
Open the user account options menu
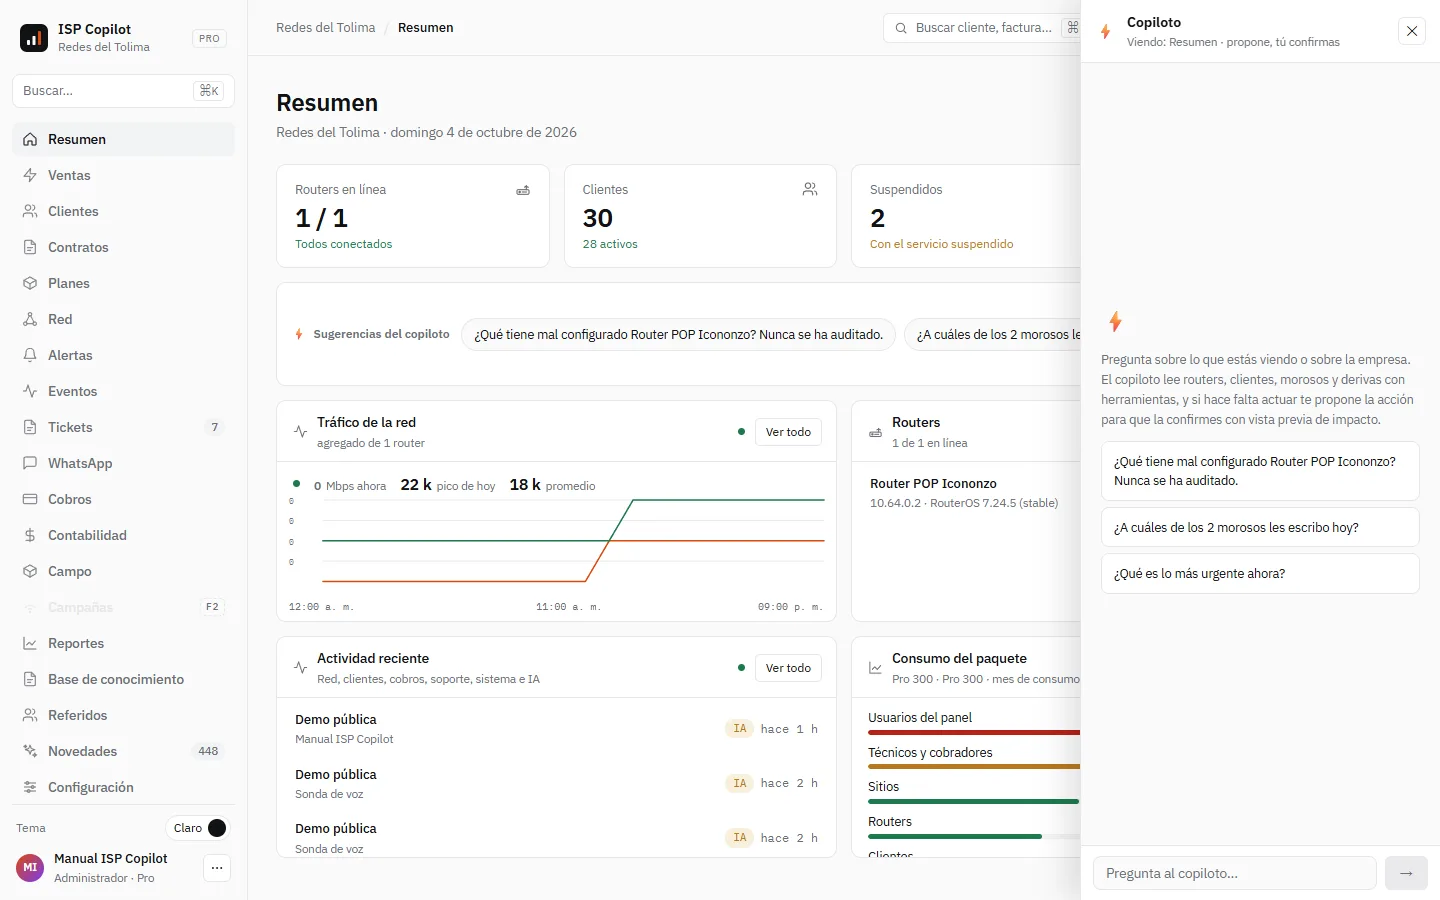click(x=217, y=868)
